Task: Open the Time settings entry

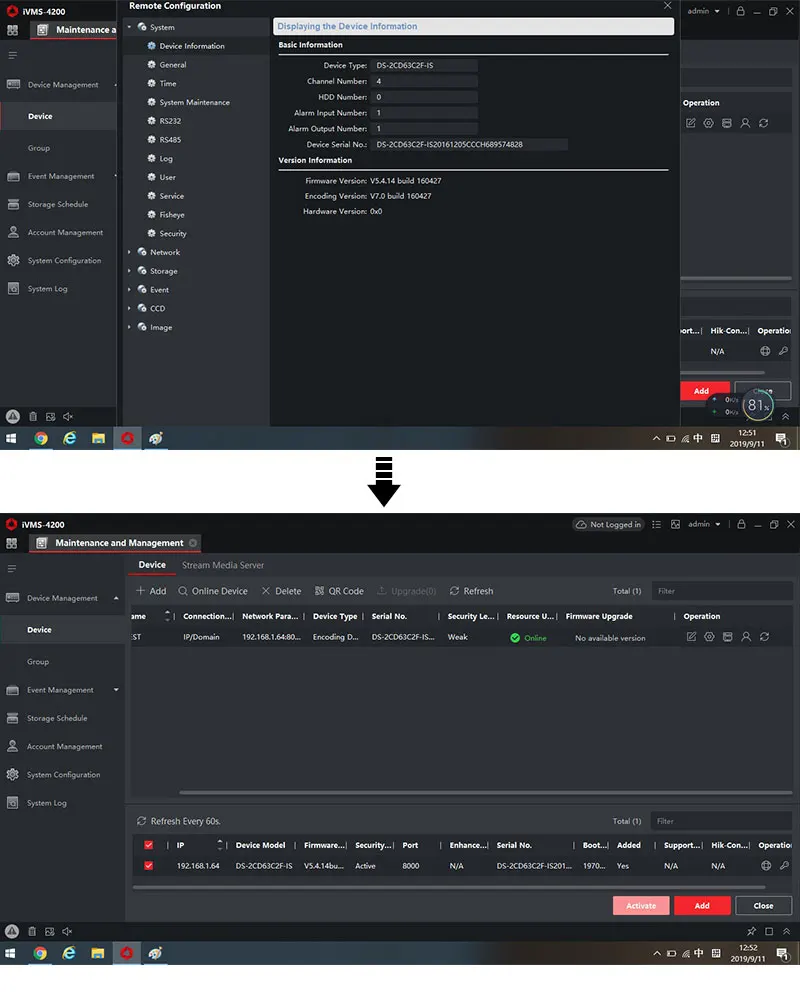Action: [168, 83]
